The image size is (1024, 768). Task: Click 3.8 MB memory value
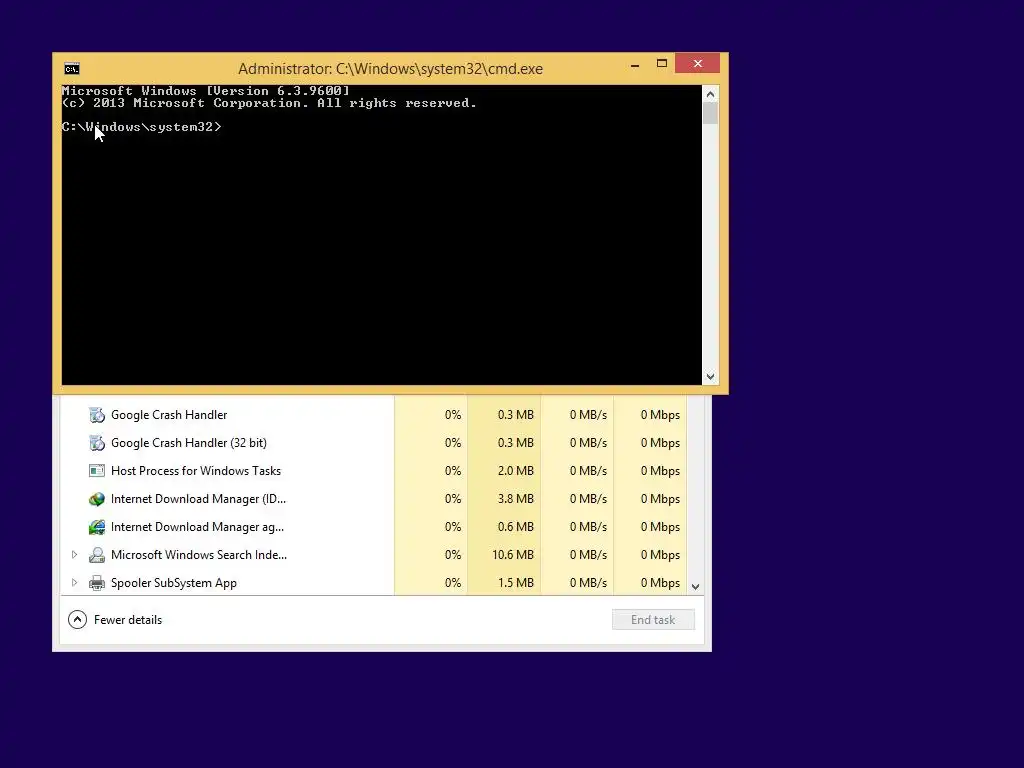coord(516,499)
